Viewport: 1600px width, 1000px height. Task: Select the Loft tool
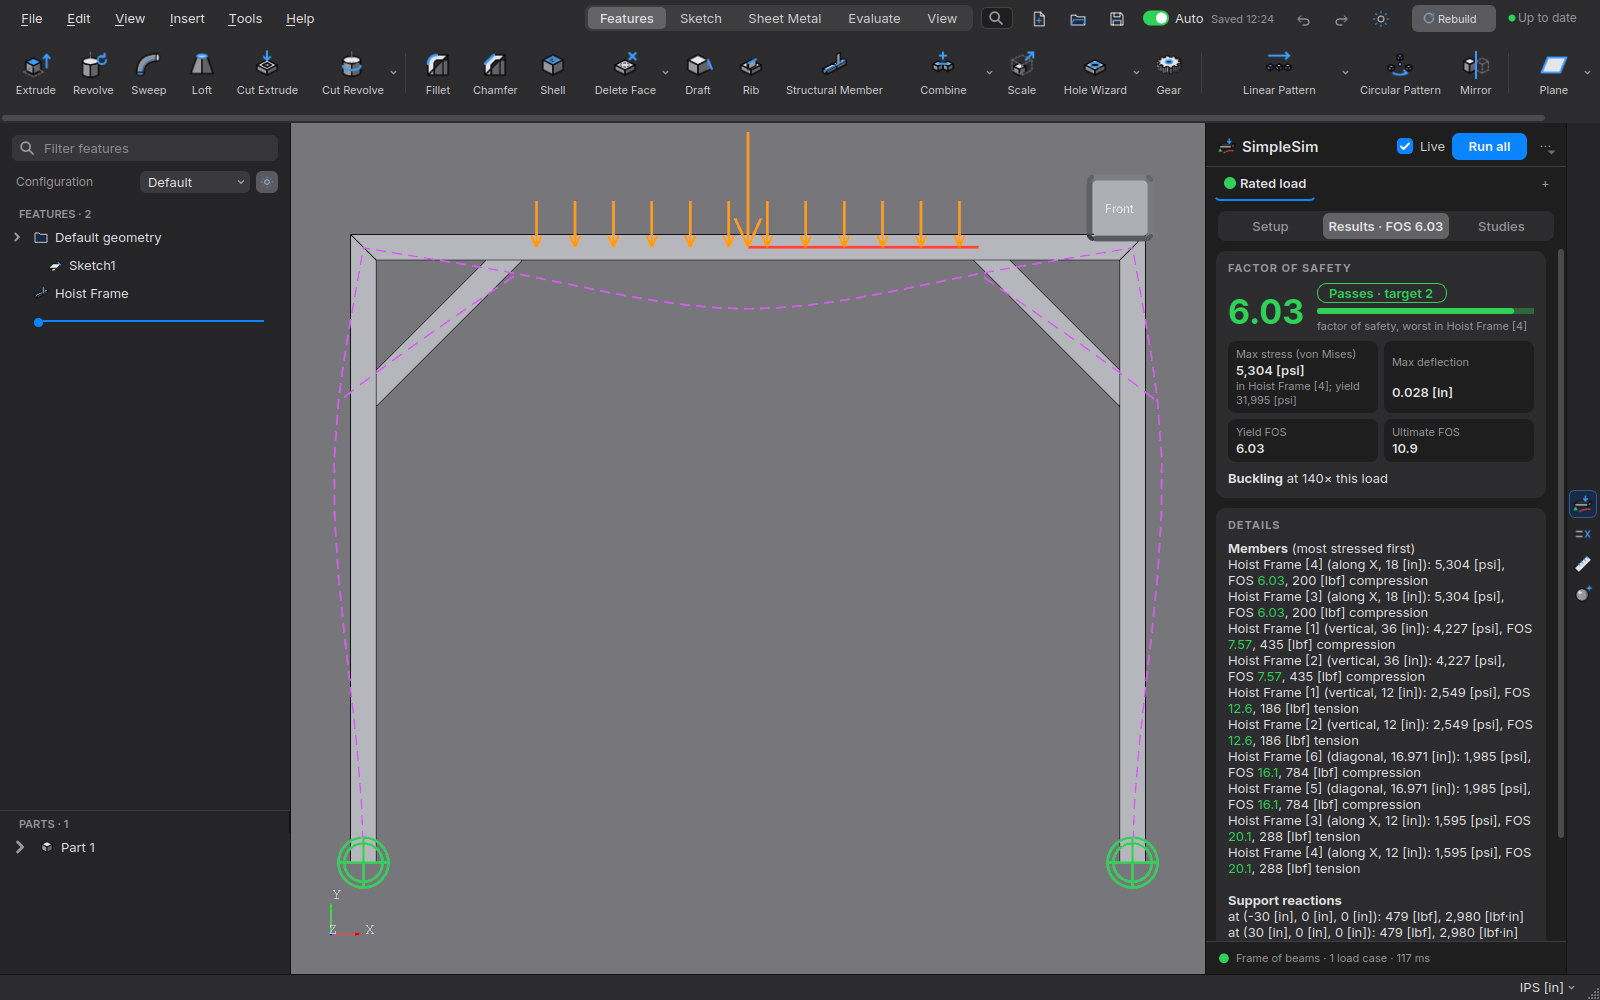202,75
